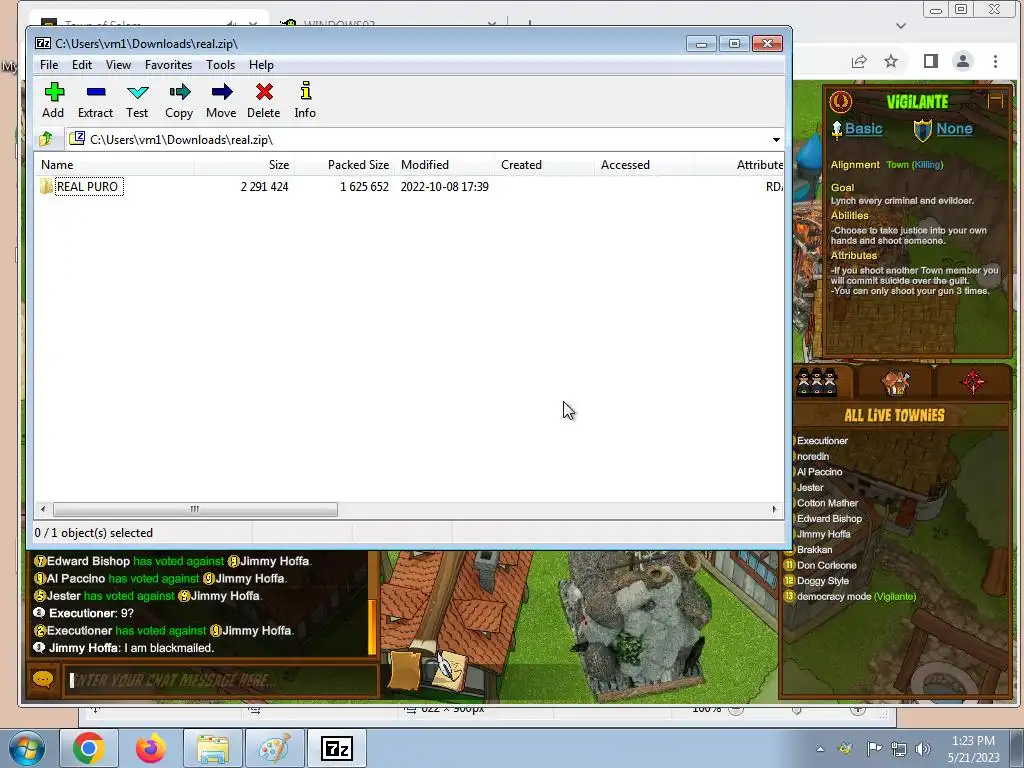This screenshot has width=1024, height=768.
Task: Run Test on the archive
Action: click(137, 100)
